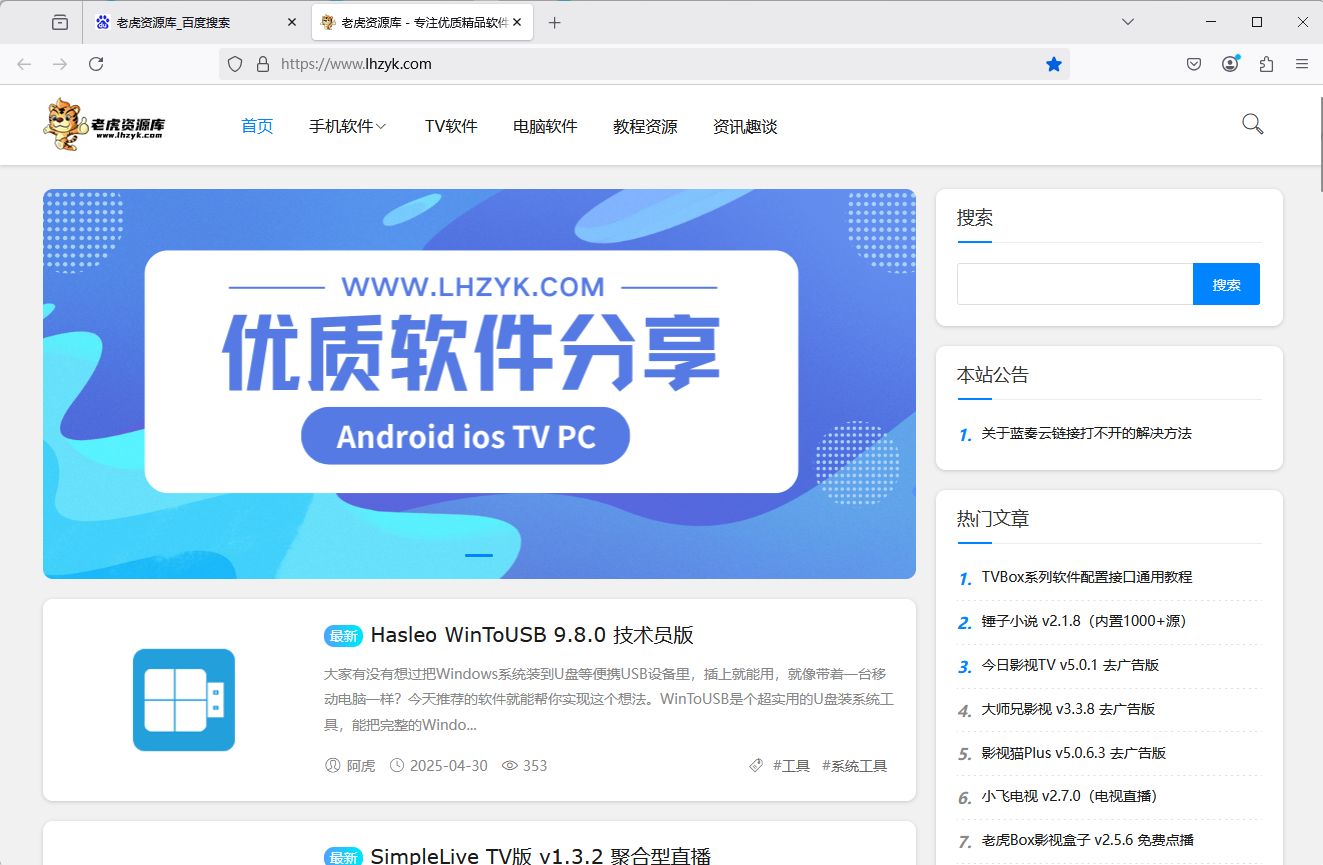Click the 老虎资源库 tiger logo
The width and height of the screenshot is (1323, 865).
click(x=104, y=125)
